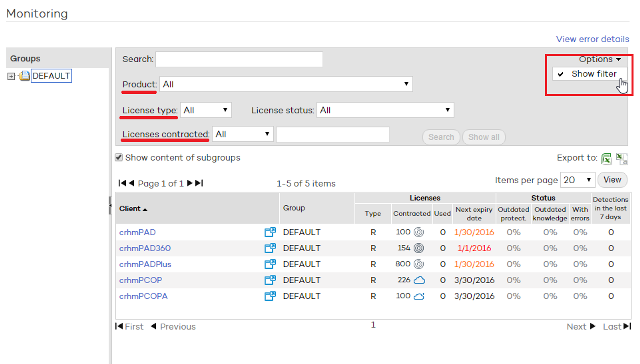
Task: Focus the Search text field
Action: pos(239,59)
